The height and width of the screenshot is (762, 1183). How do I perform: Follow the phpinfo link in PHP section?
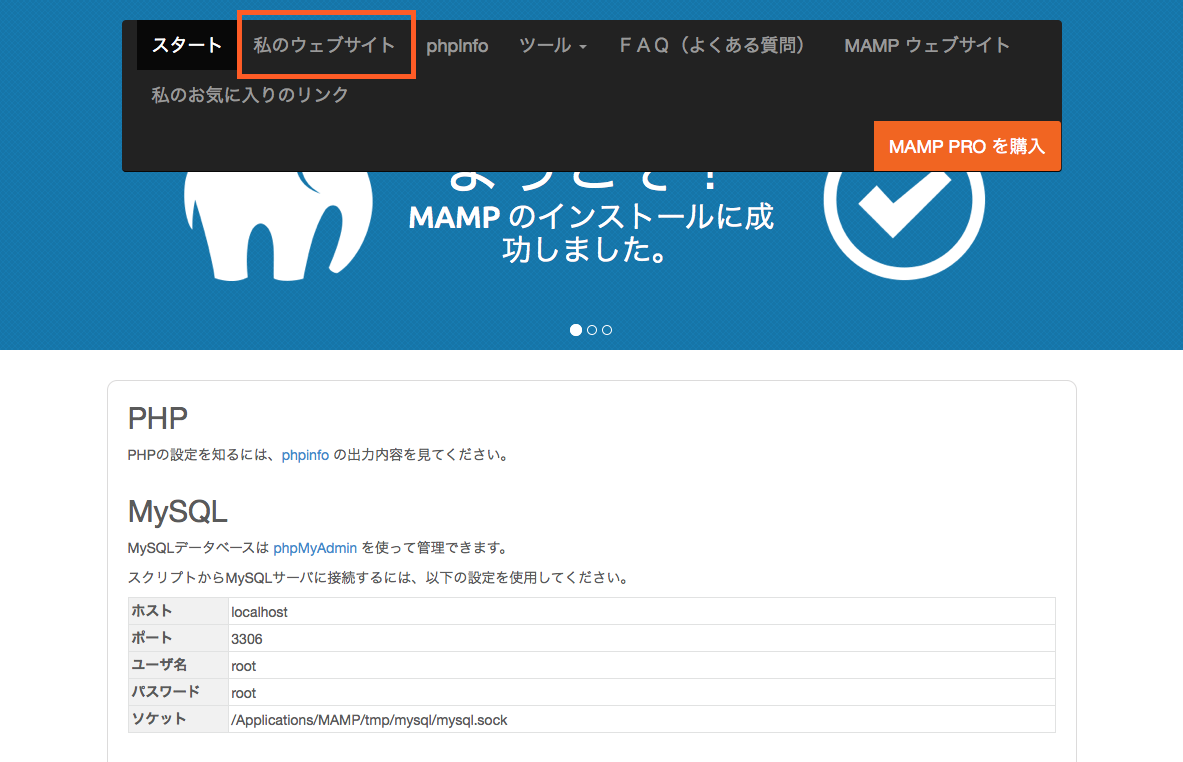(x=305, y=455)
